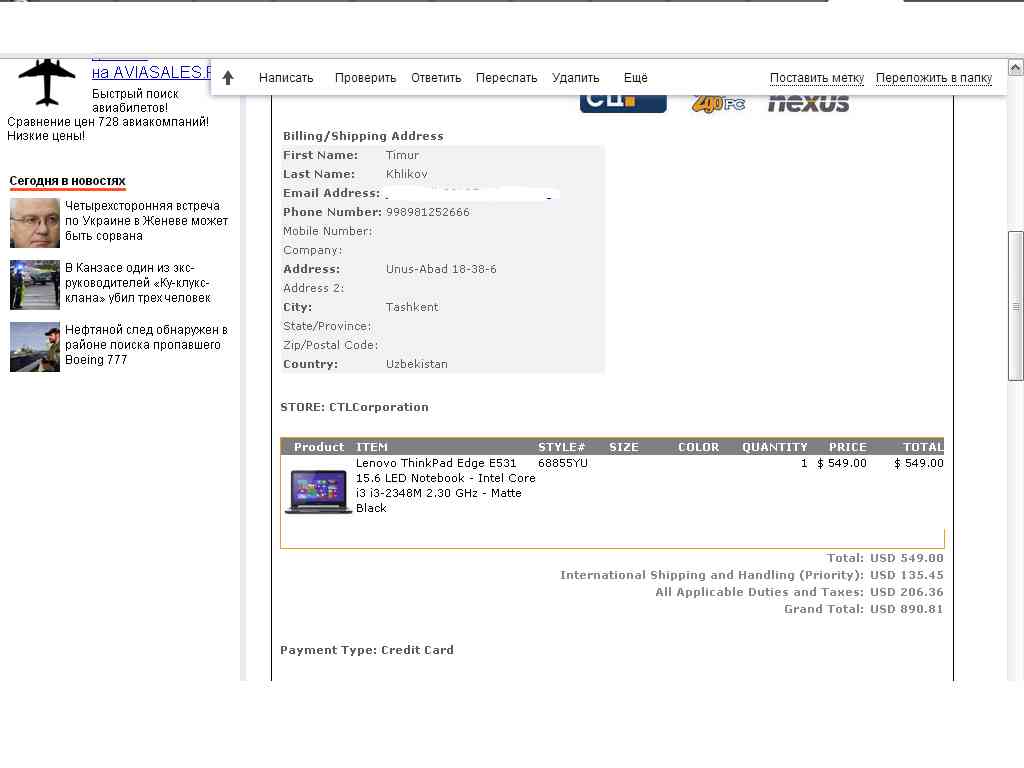
Task: Click the vertical scrollbar thumb
Action: click(x=1016, y=306)
